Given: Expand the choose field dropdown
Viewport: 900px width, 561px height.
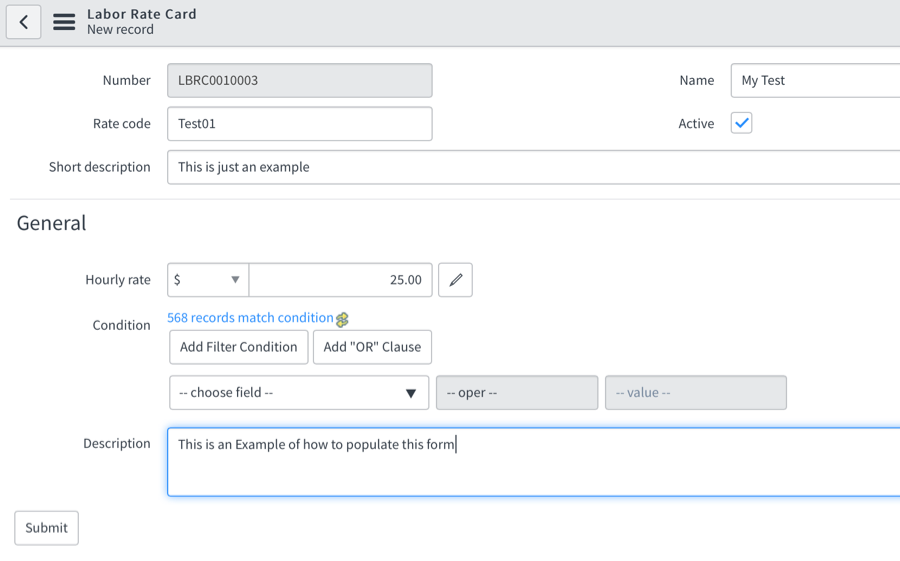Looking at the screenshot, I should tap(299, 393).
